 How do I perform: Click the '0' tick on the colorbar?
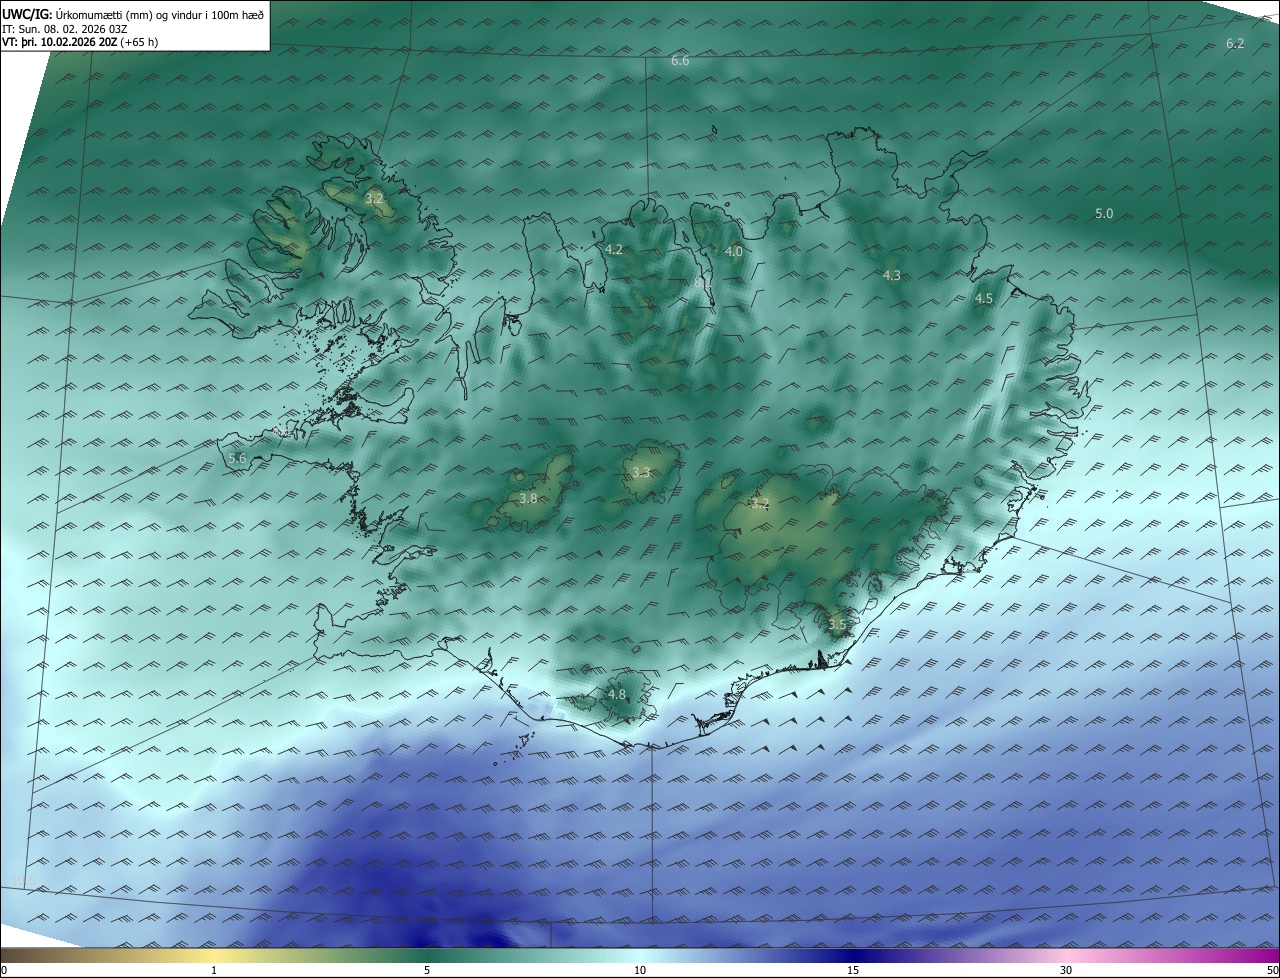4,970
